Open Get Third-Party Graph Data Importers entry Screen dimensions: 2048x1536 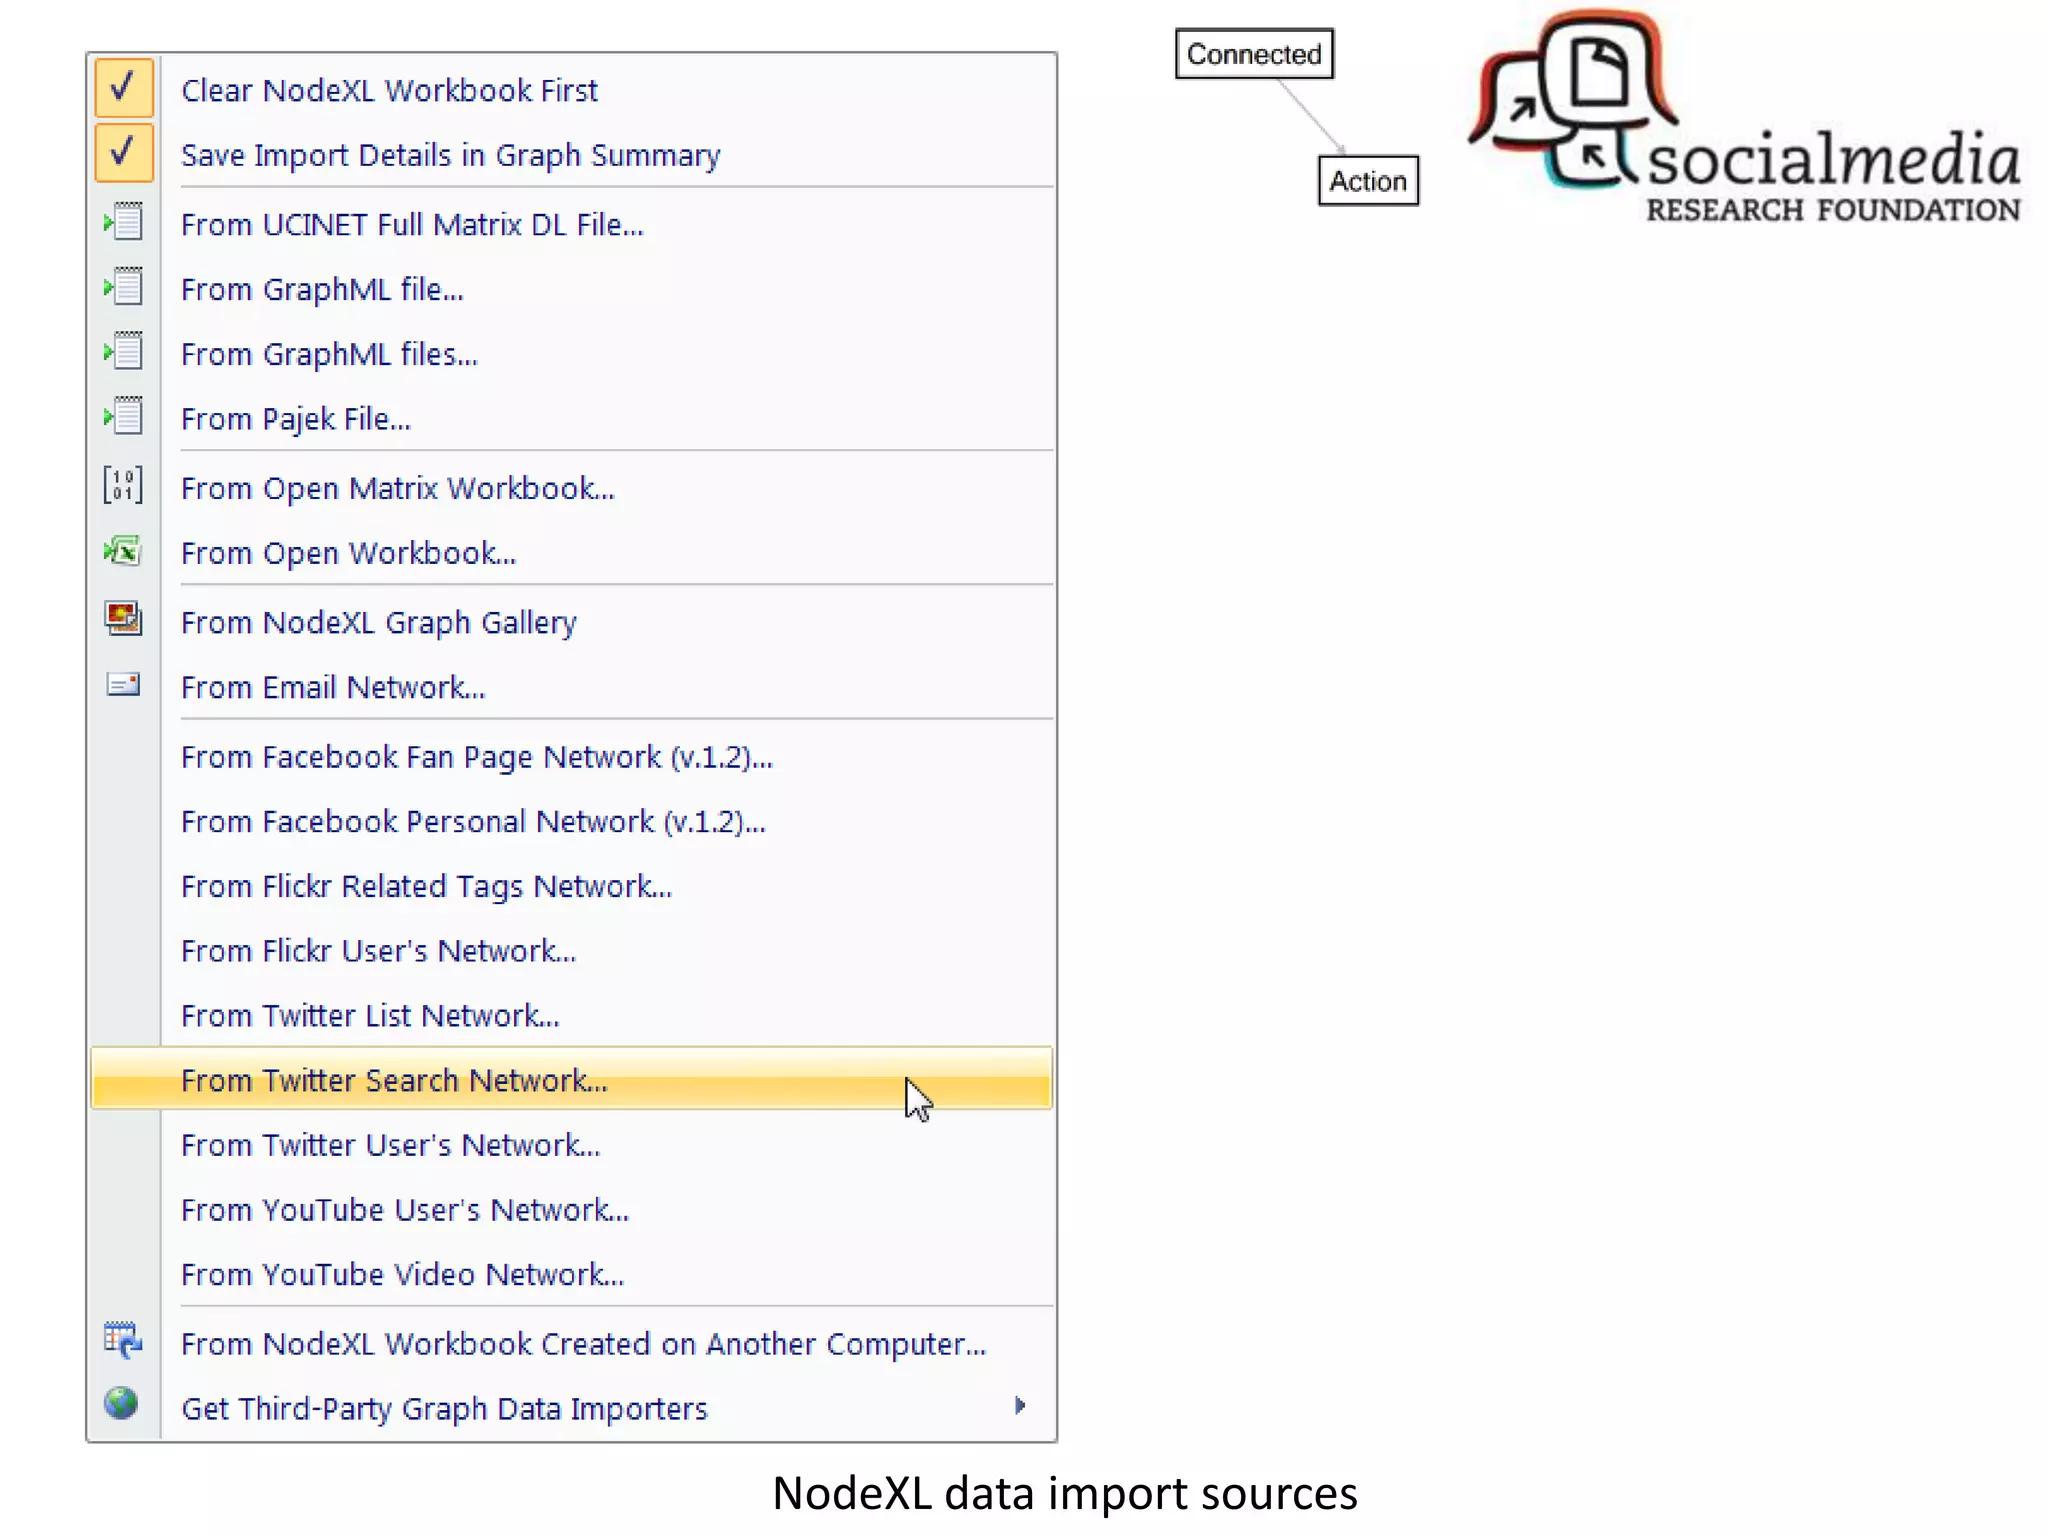(x=444, y=1410)
